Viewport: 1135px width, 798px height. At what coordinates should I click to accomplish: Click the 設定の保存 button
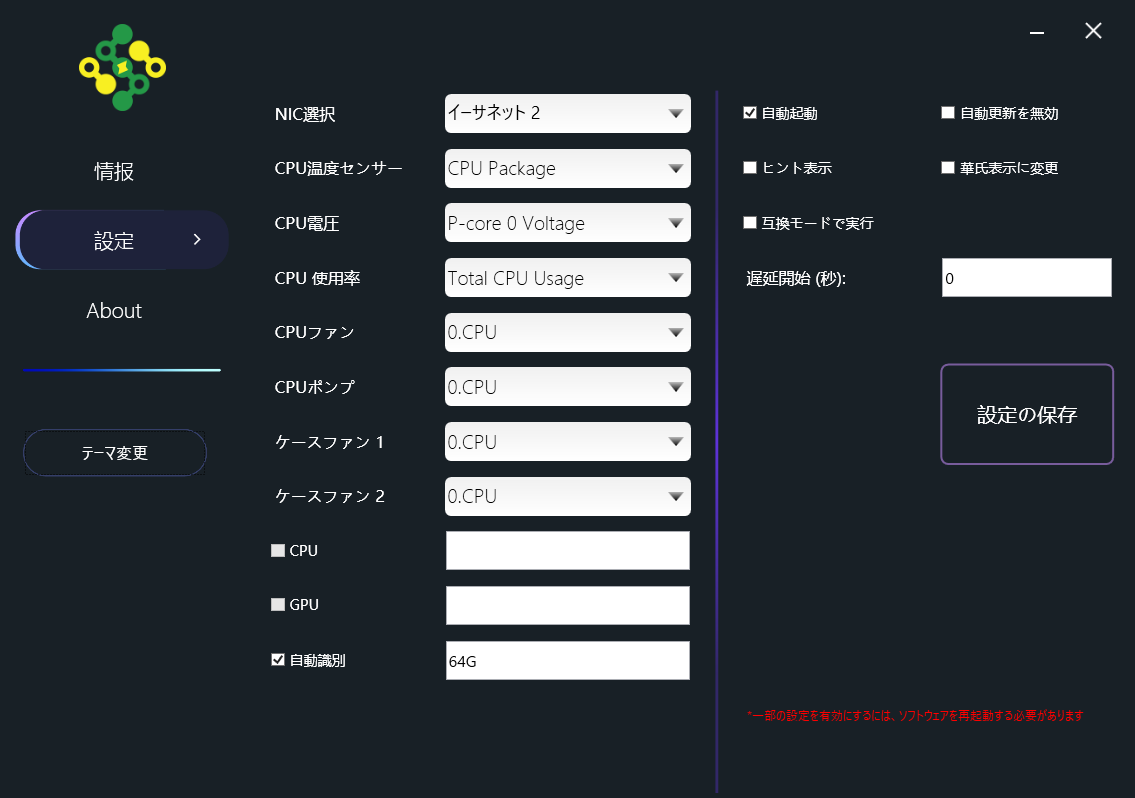pyautogui.click(x=1026, y=415)
